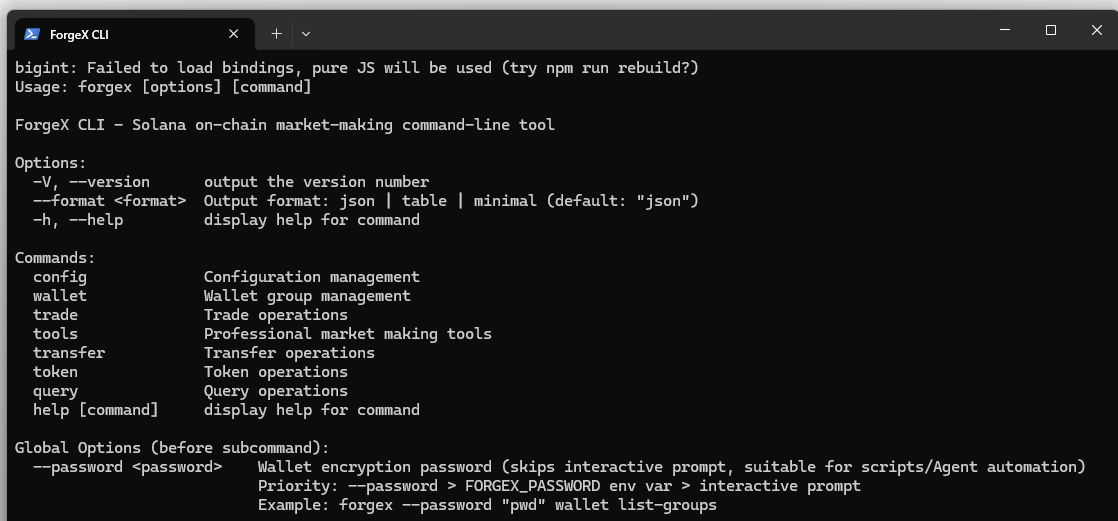Image resolution: width=1118 pixels, height=521 pixels.
Task: Click the "wallet" command name
Action: [60, 296]
